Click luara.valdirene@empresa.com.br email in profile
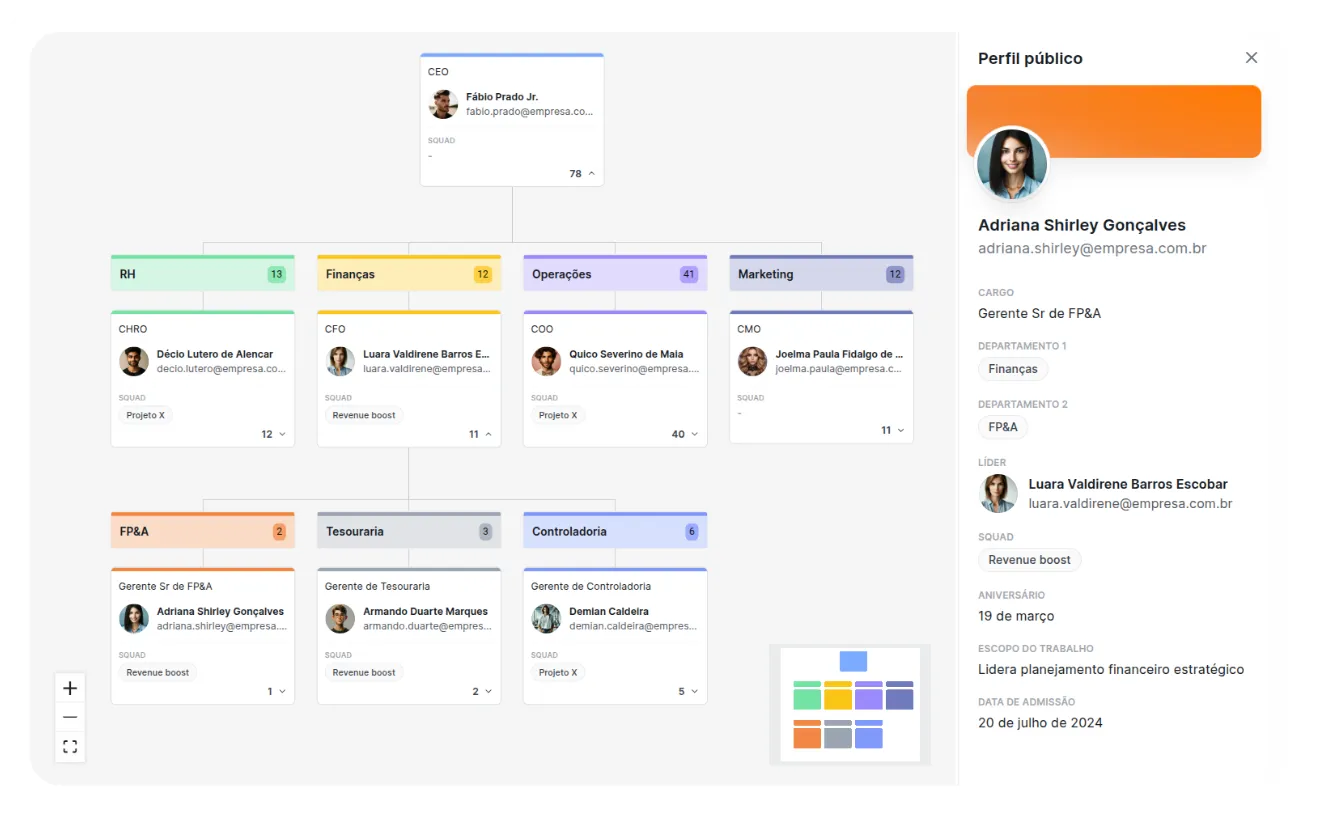Viewport: 1319px width, 816px height. point(1130,504)
